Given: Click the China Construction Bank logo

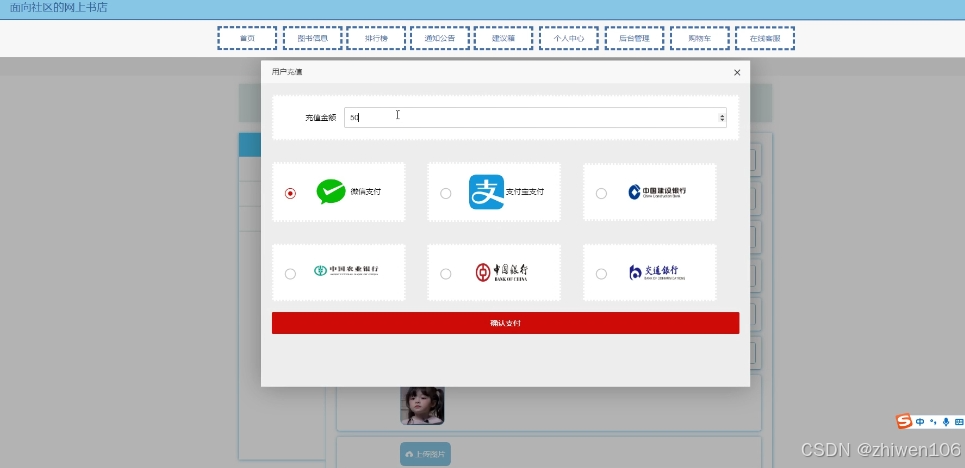Looking at the screenshot, I should click(657, 192).
